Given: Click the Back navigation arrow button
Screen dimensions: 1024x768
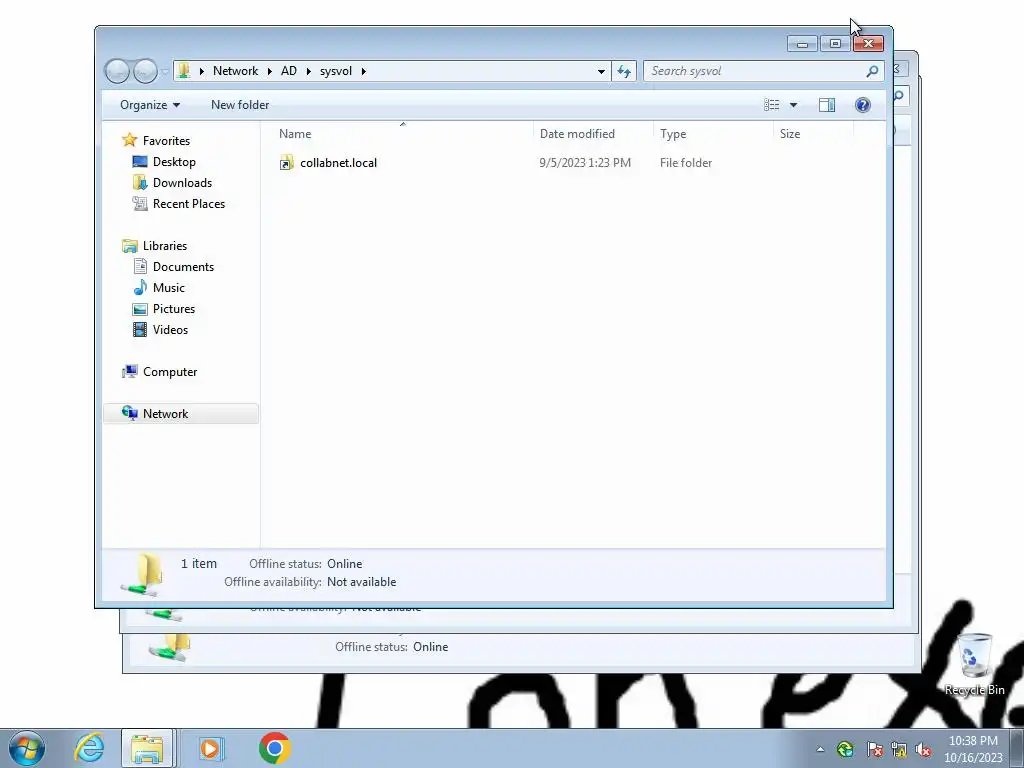Looking at the screenshot, I should point(117,71).
